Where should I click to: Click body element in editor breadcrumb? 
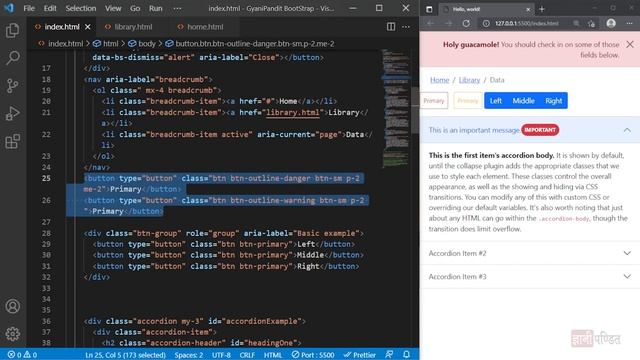tap(142, 44)
